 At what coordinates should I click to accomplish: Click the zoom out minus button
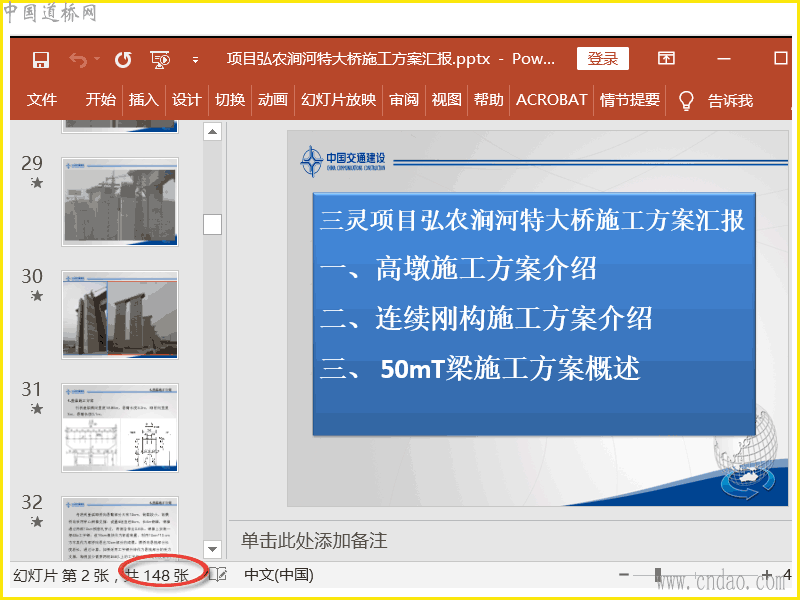(x=623, y=575)
